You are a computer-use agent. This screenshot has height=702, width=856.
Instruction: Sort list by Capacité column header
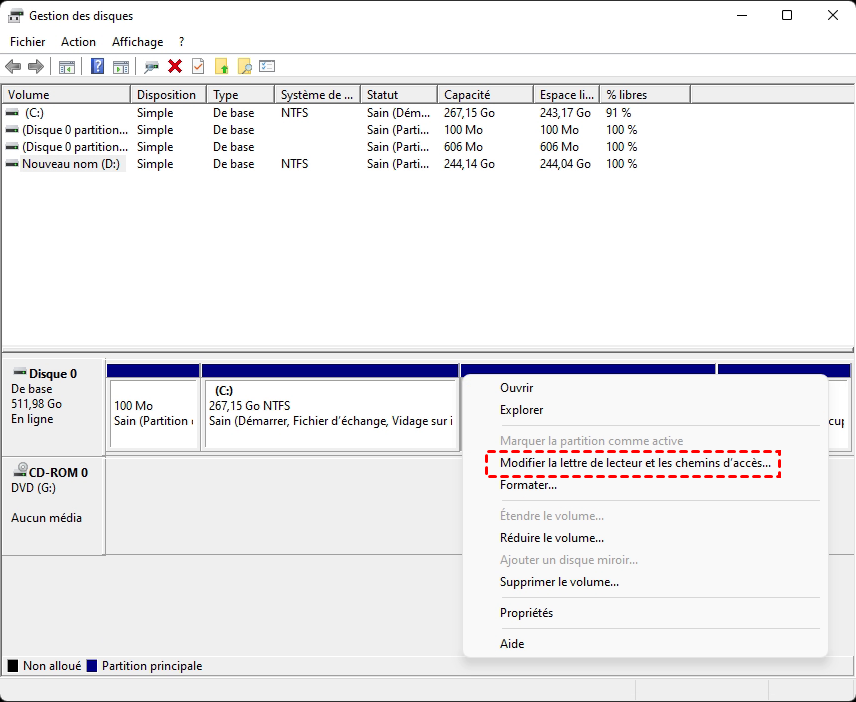485,95
